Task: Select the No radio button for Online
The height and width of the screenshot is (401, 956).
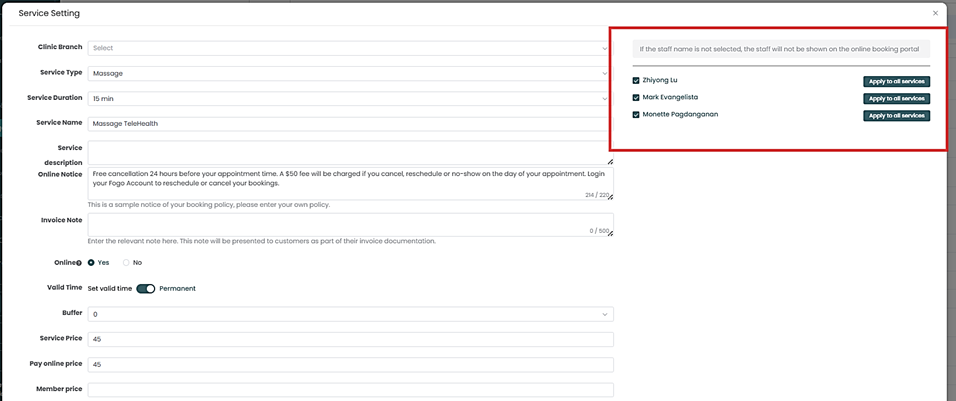Action: click(126, 262)
